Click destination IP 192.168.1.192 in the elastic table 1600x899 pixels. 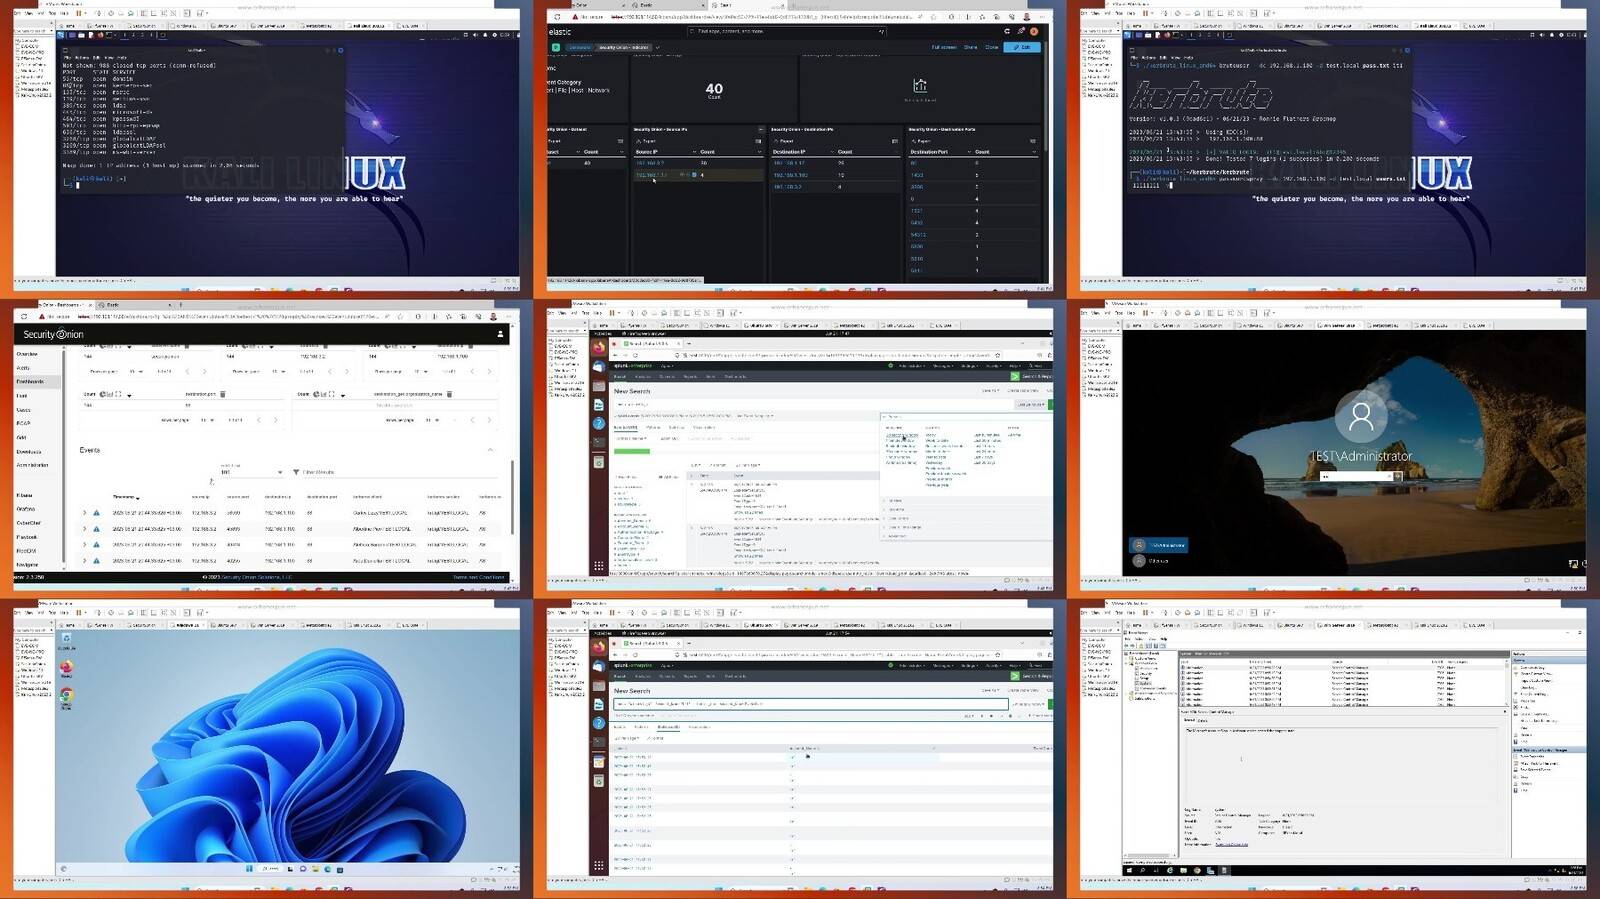coord(790,175)
